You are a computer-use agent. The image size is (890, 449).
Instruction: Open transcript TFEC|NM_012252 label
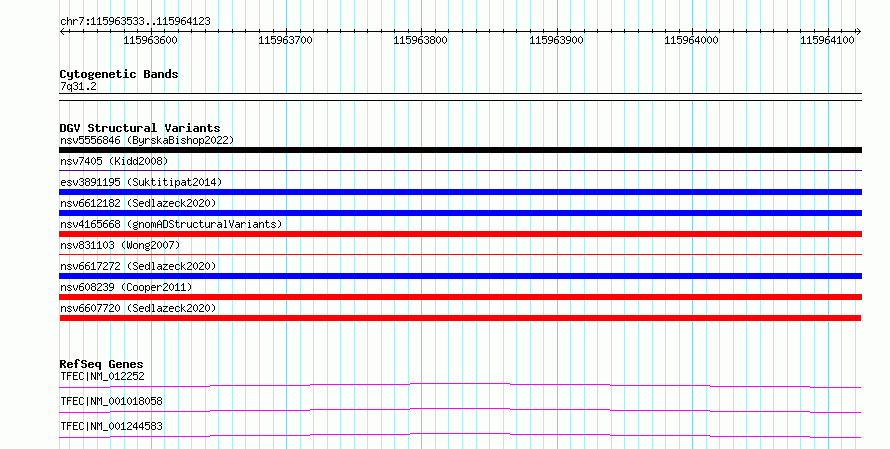coord(102,376)
